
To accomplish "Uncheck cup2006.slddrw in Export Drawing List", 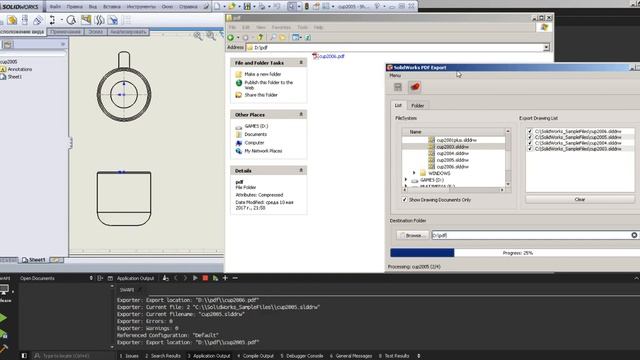I will click(530, 131).
